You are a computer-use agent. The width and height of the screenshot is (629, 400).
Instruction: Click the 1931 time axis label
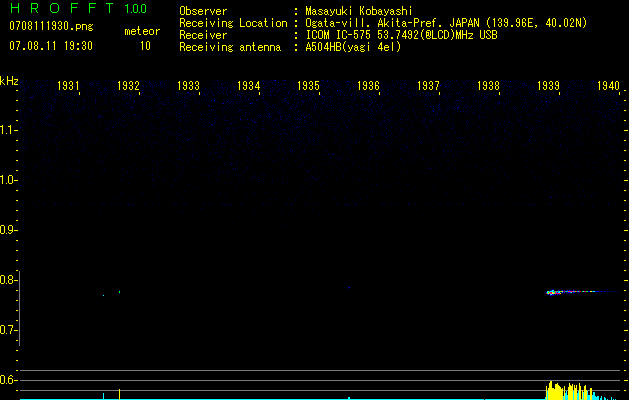(x=68, y=86)
